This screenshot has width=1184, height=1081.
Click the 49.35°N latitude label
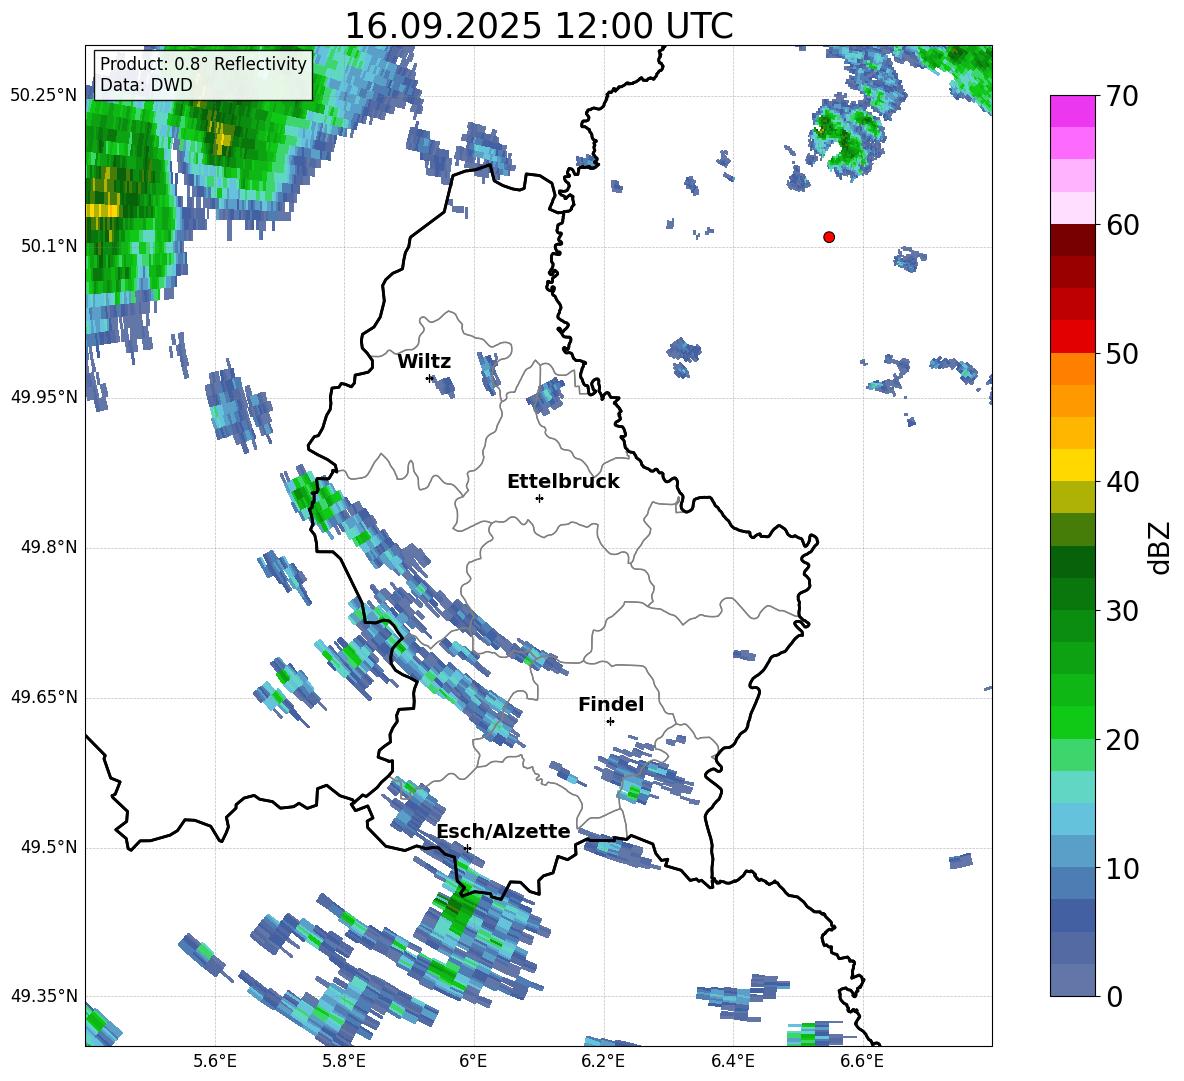44,996
